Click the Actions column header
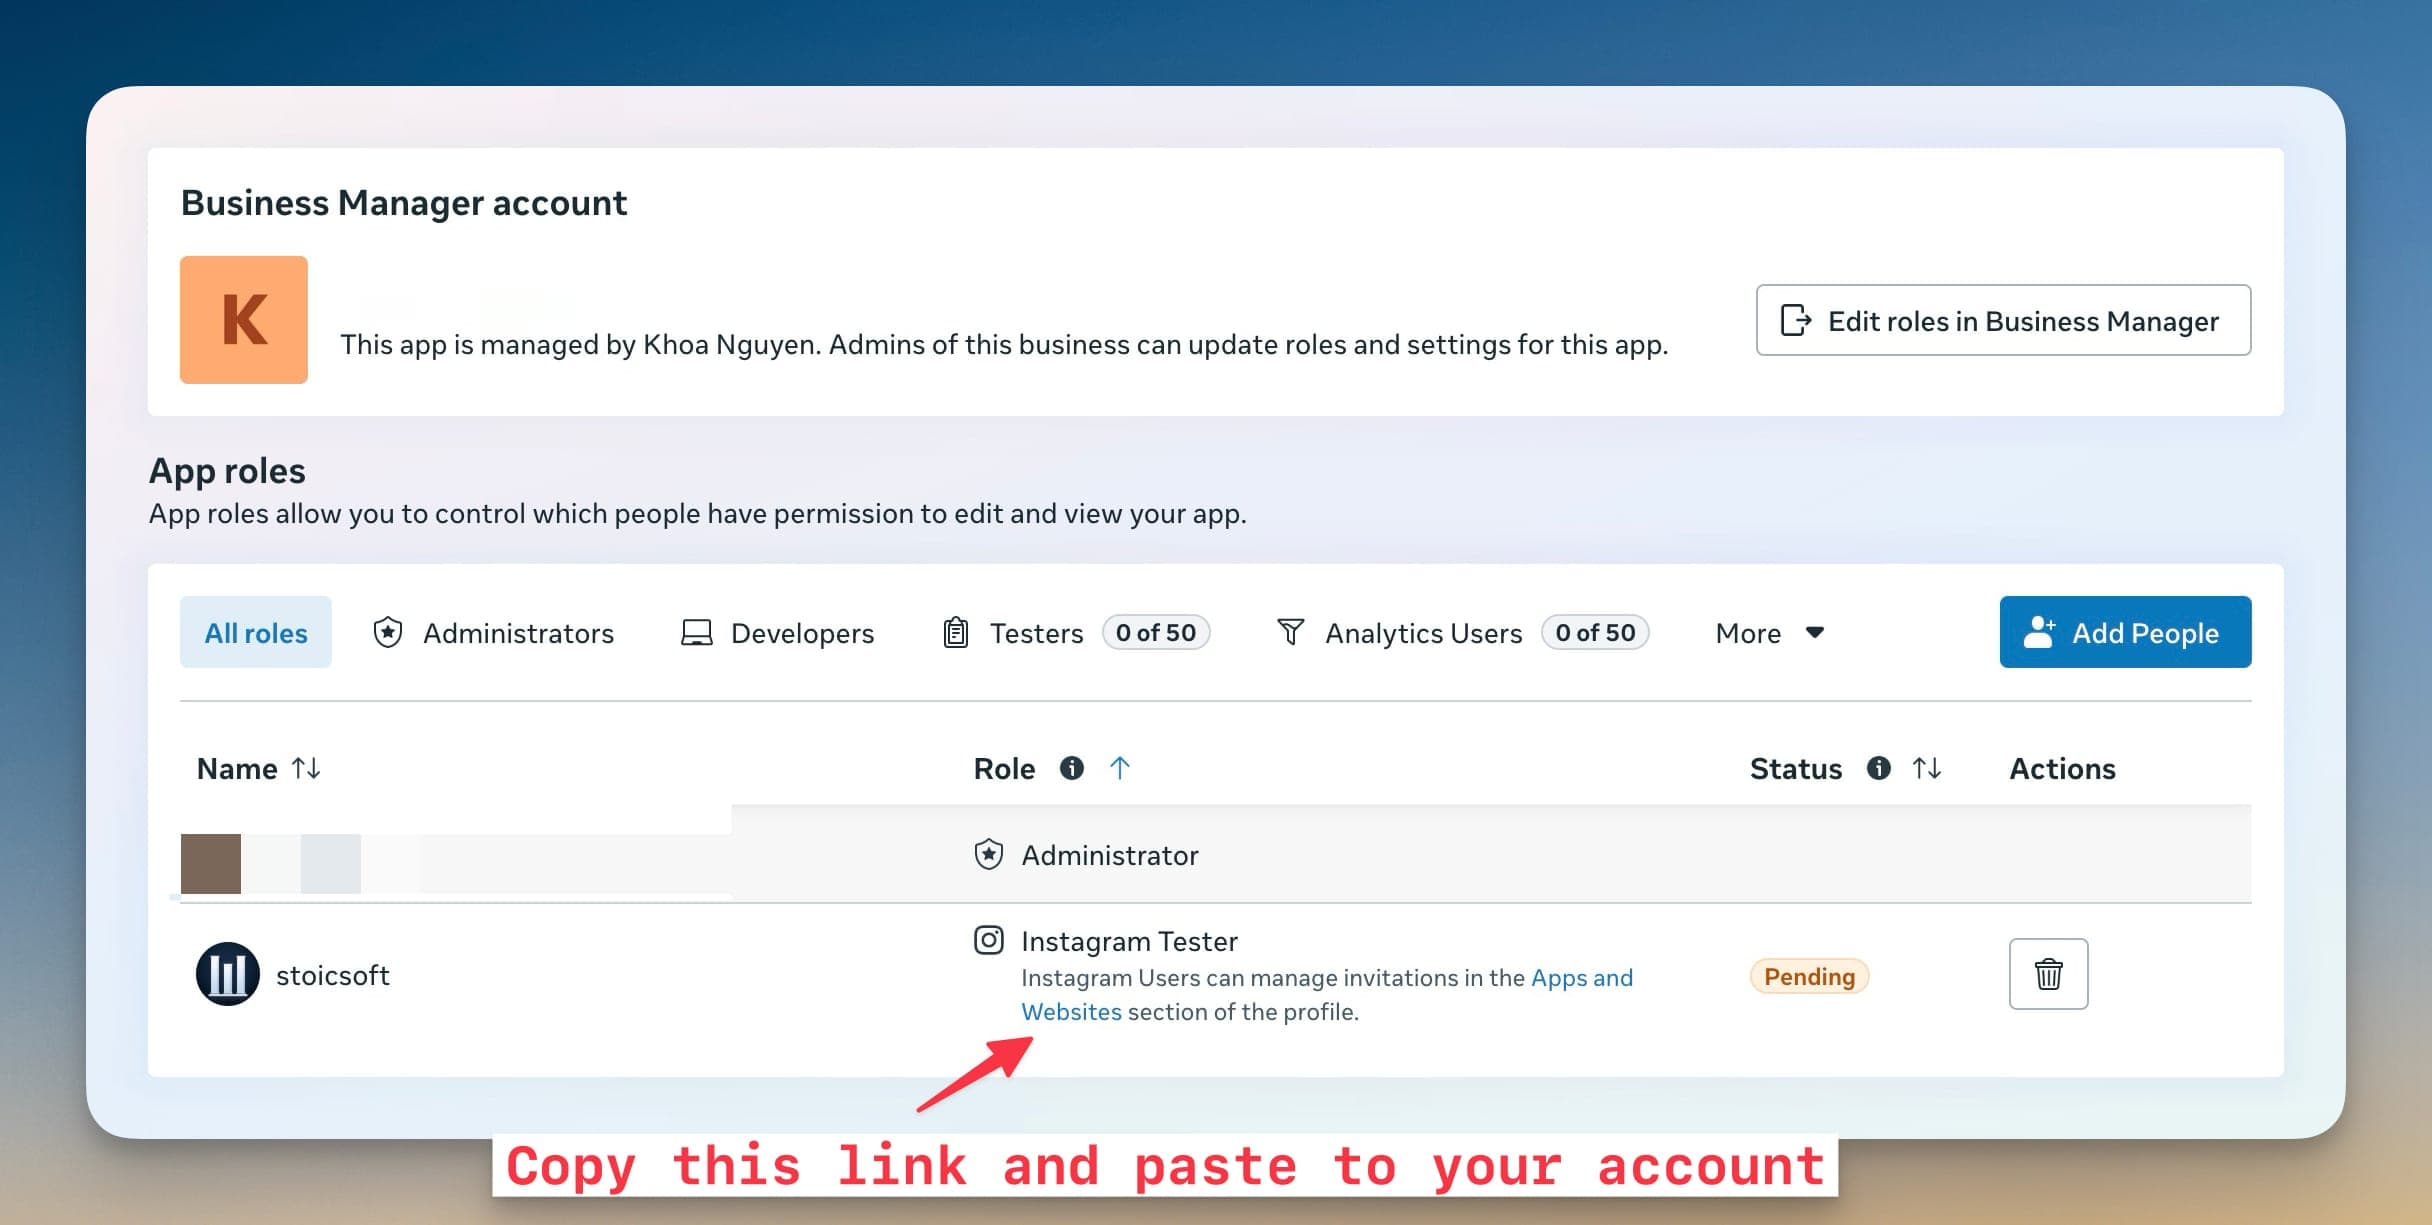 [2063, 768]
